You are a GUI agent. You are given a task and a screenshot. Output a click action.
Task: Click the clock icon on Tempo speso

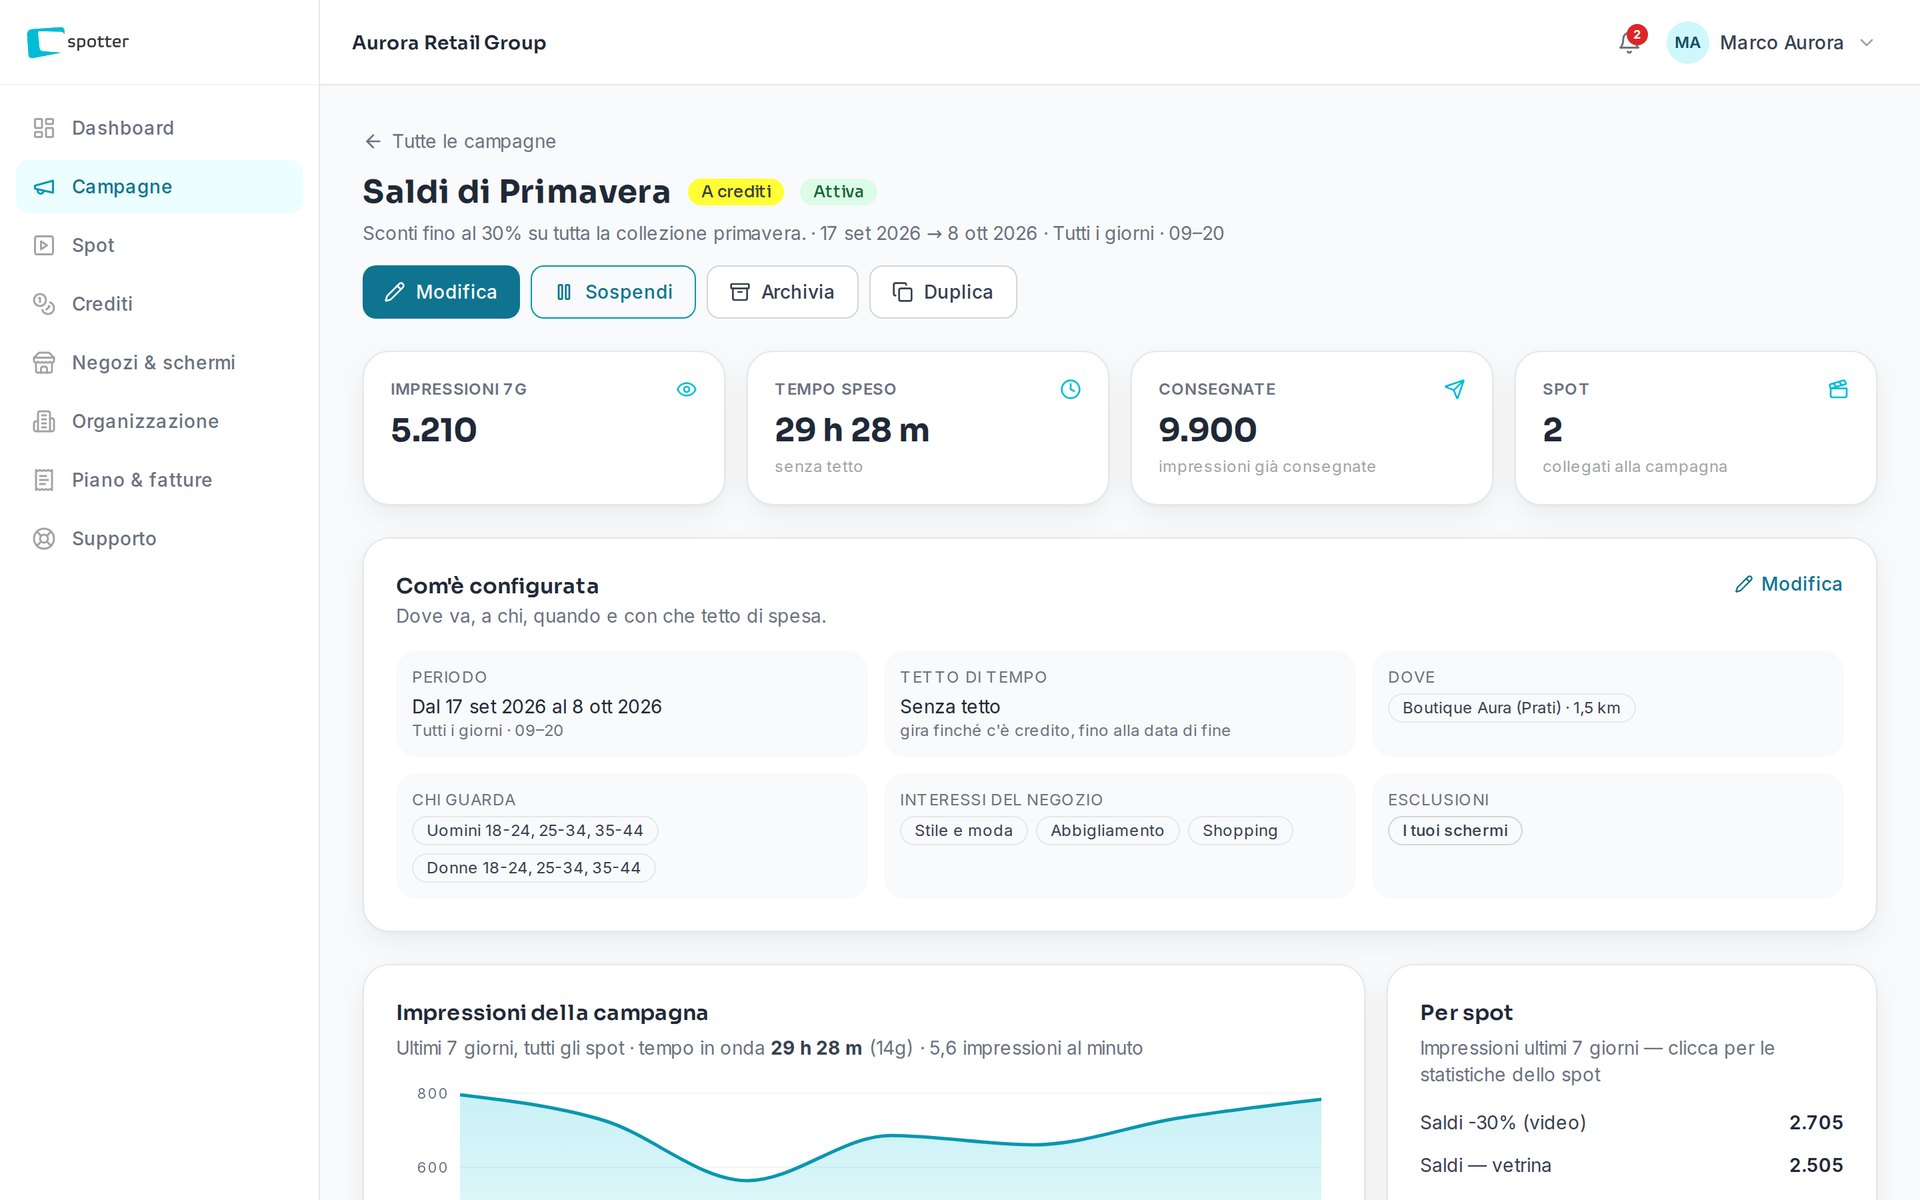coord(1070,389)
